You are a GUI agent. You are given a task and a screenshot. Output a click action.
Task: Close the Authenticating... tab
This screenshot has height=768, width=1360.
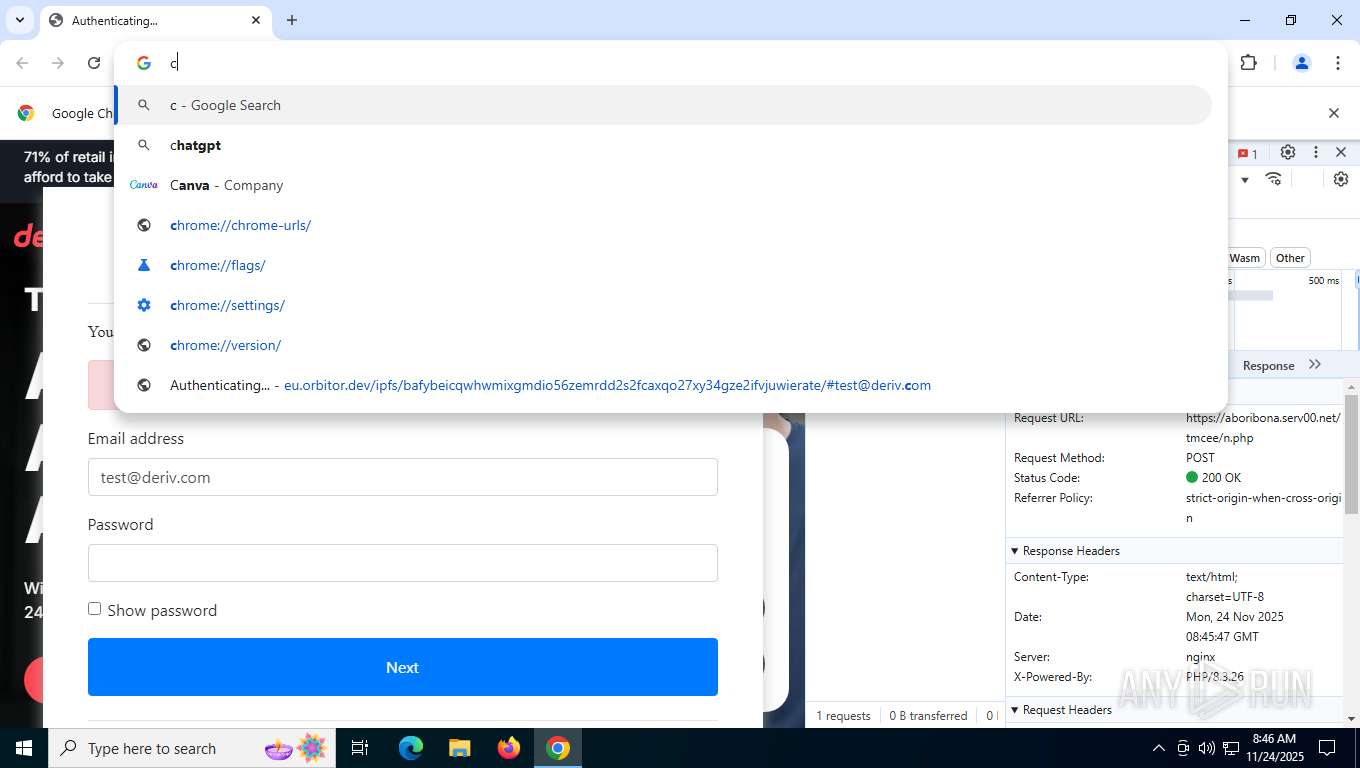coord(256,20)
